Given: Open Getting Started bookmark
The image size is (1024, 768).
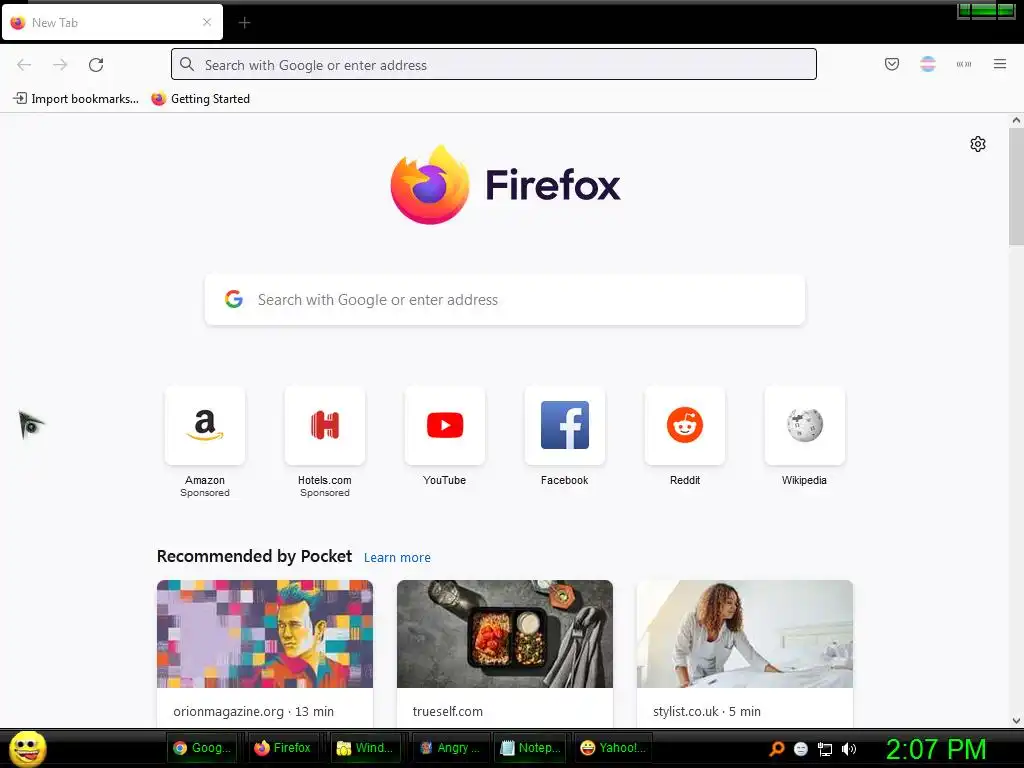Looking at the screenshot, I should tap(200, 99).
